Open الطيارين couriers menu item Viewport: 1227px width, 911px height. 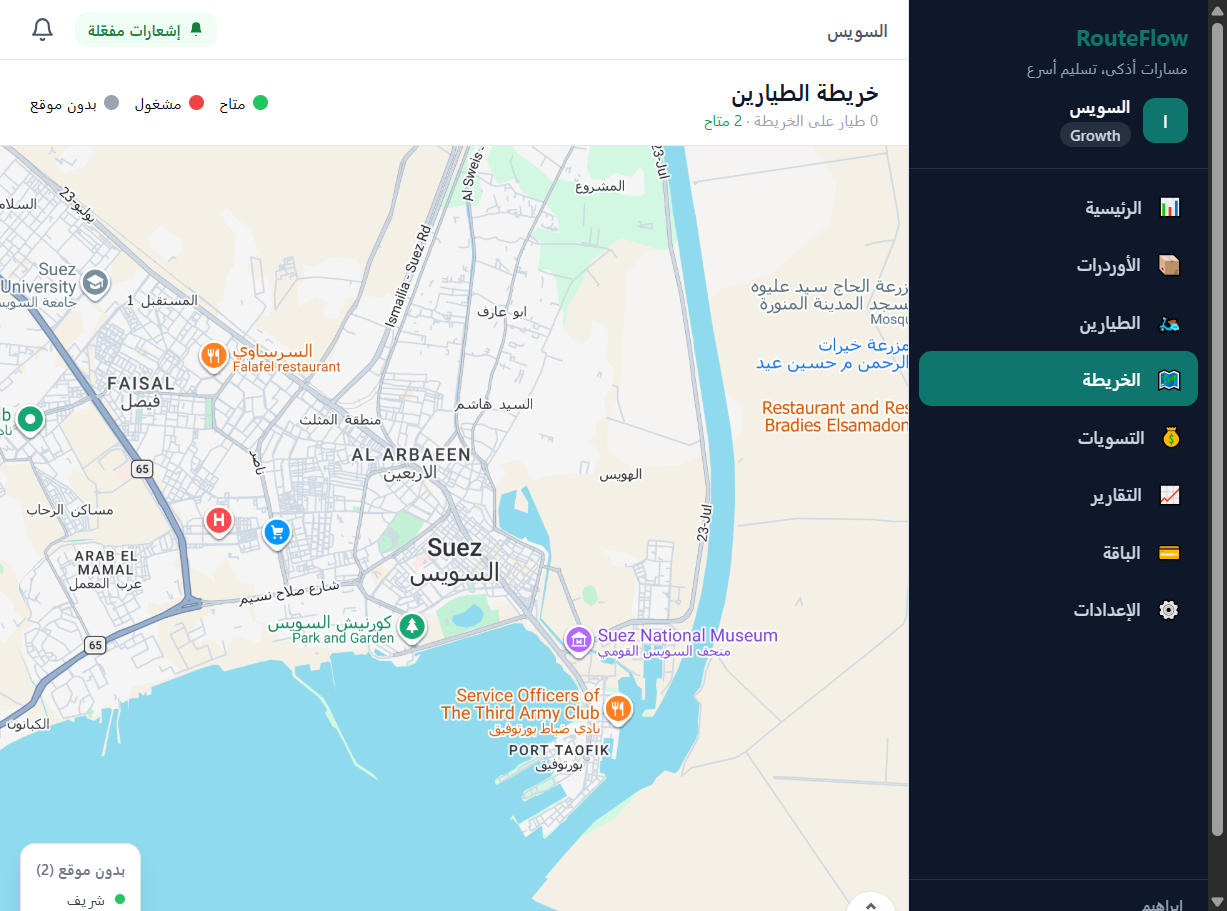[x=1058, y=323]
